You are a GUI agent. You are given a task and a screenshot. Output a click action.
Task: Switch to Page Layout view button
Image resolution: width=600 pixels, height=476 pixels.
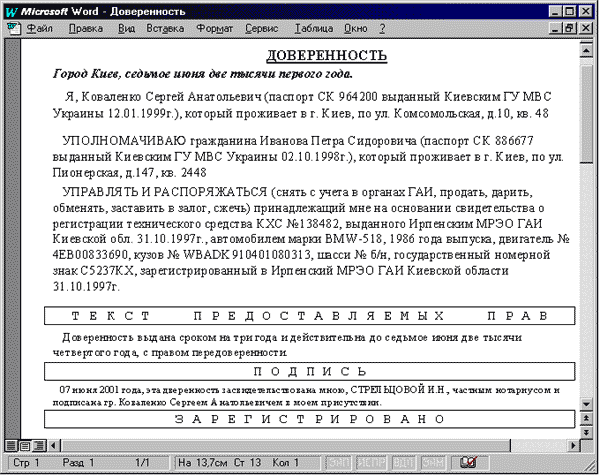point(25,446)
